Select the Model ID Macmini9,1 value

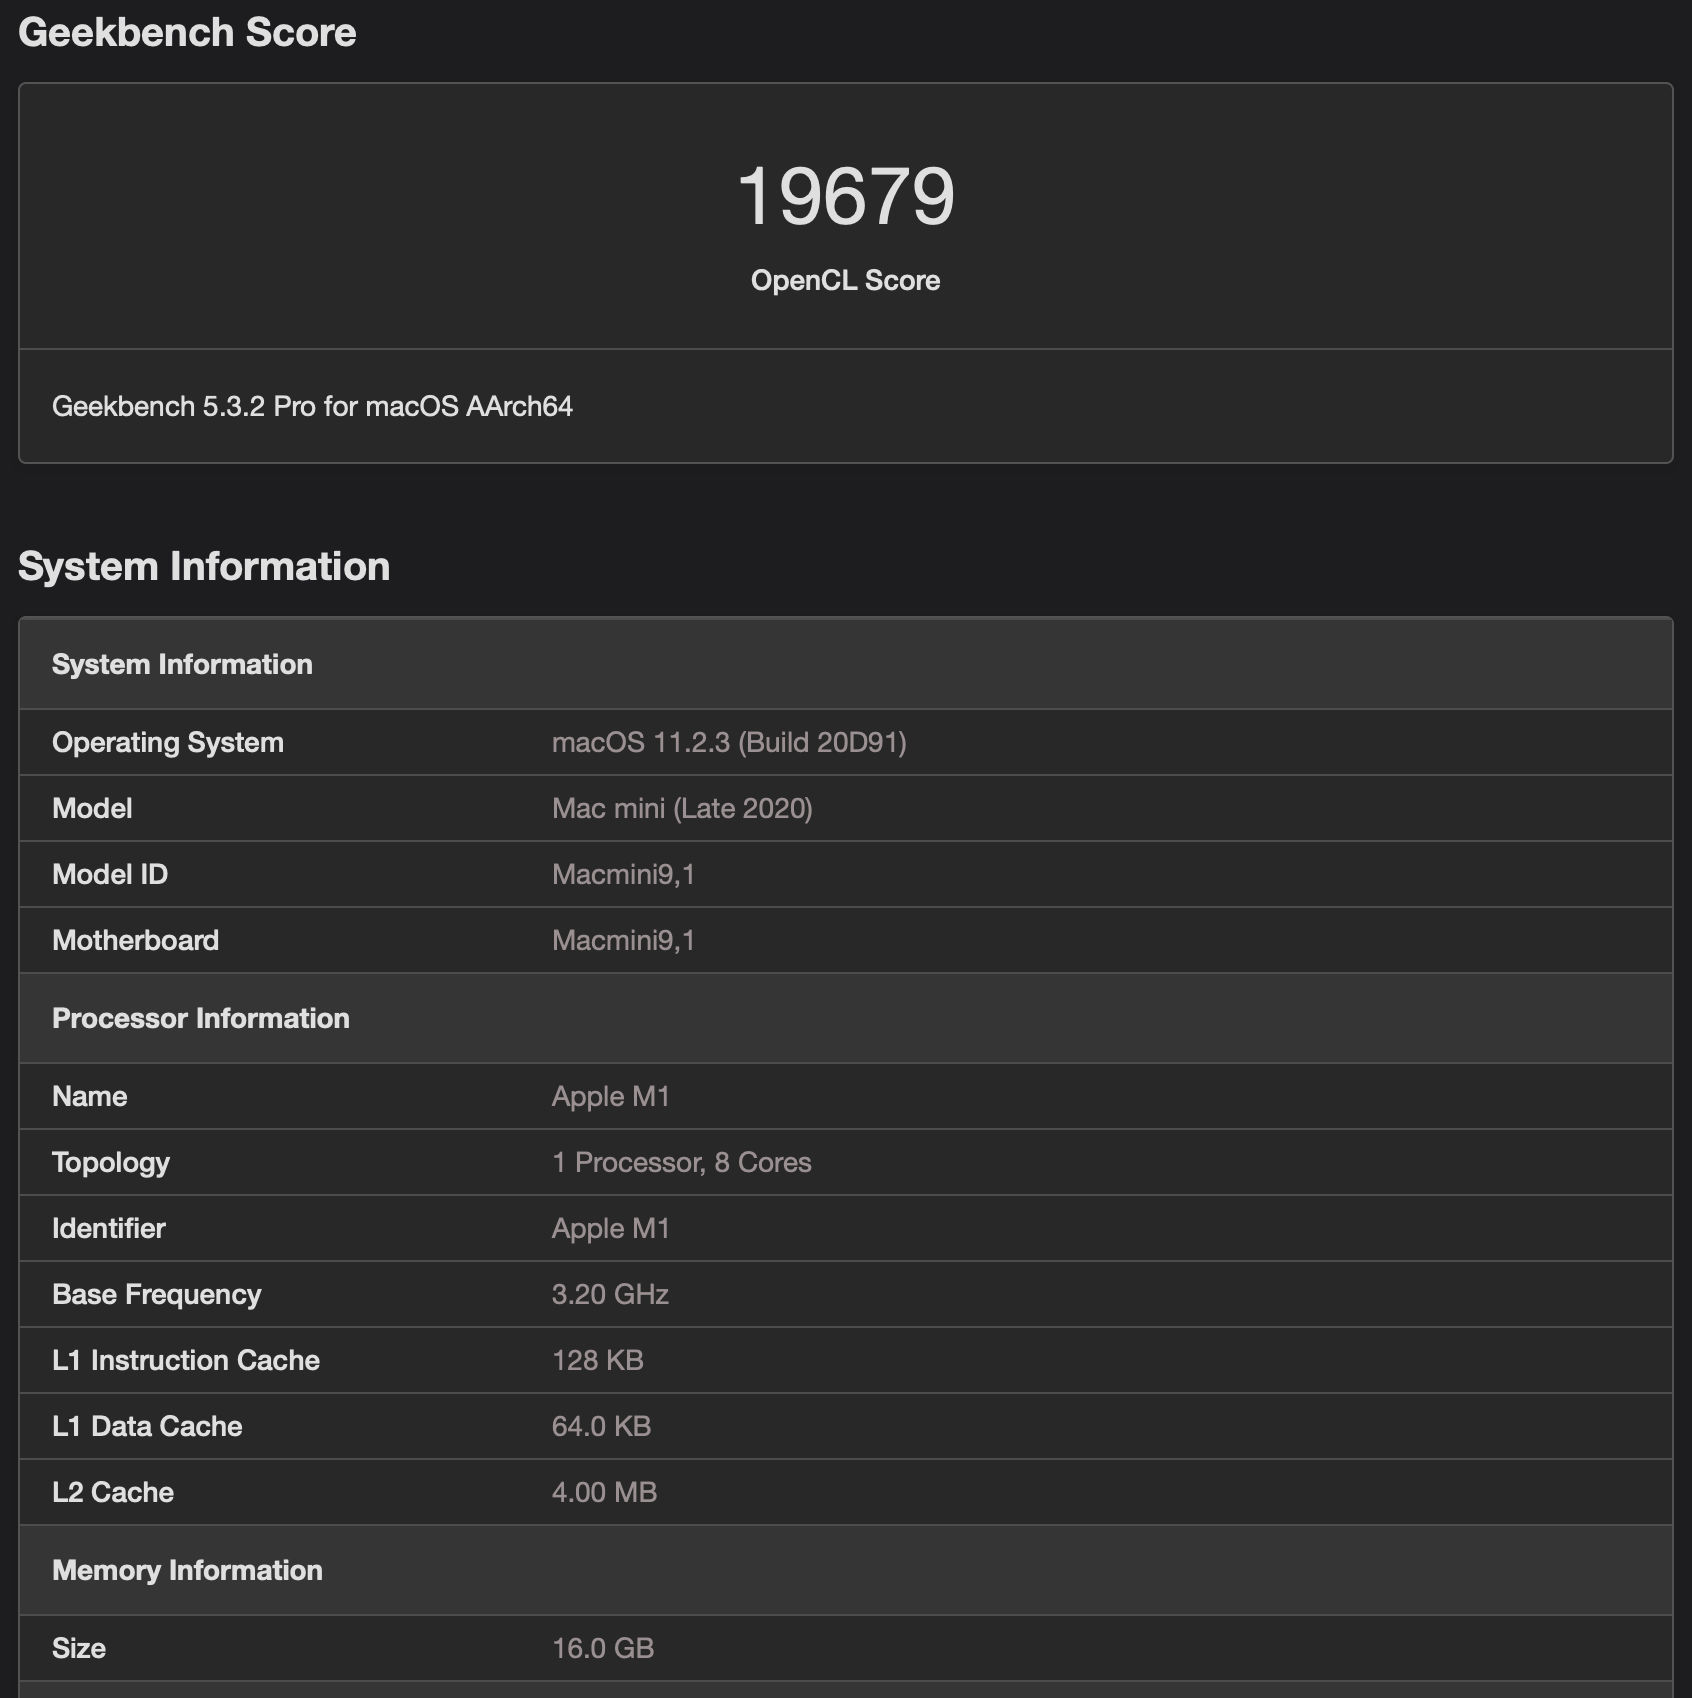tap(625, 874)
